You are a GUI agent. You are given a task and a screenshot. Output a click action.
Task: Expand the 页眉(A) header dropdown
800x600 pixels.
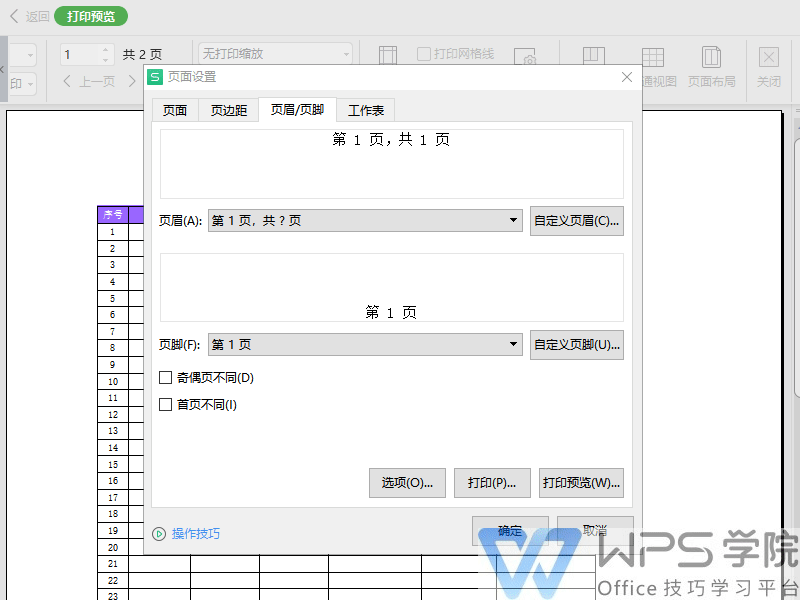[x=365, y=220]
